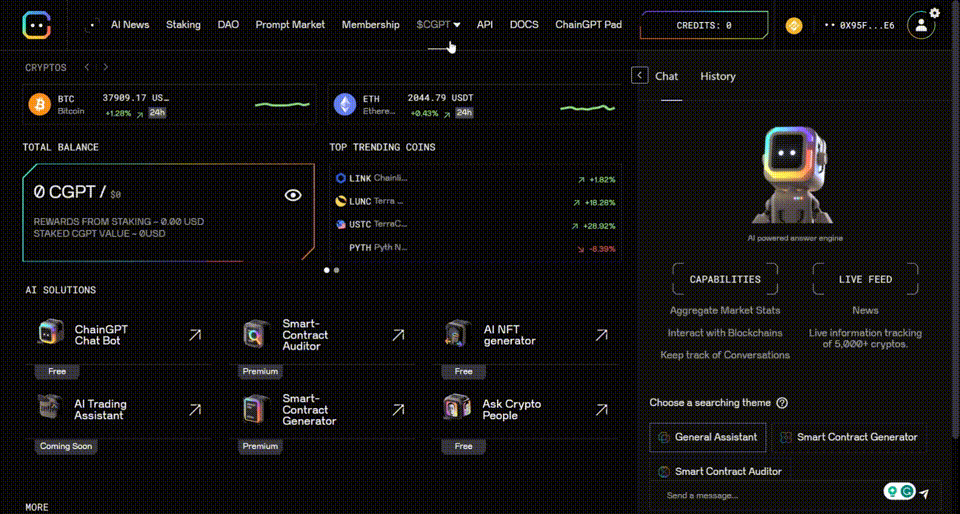
Task: Open the user profile avatar icon
Action: tap(920, 25)
